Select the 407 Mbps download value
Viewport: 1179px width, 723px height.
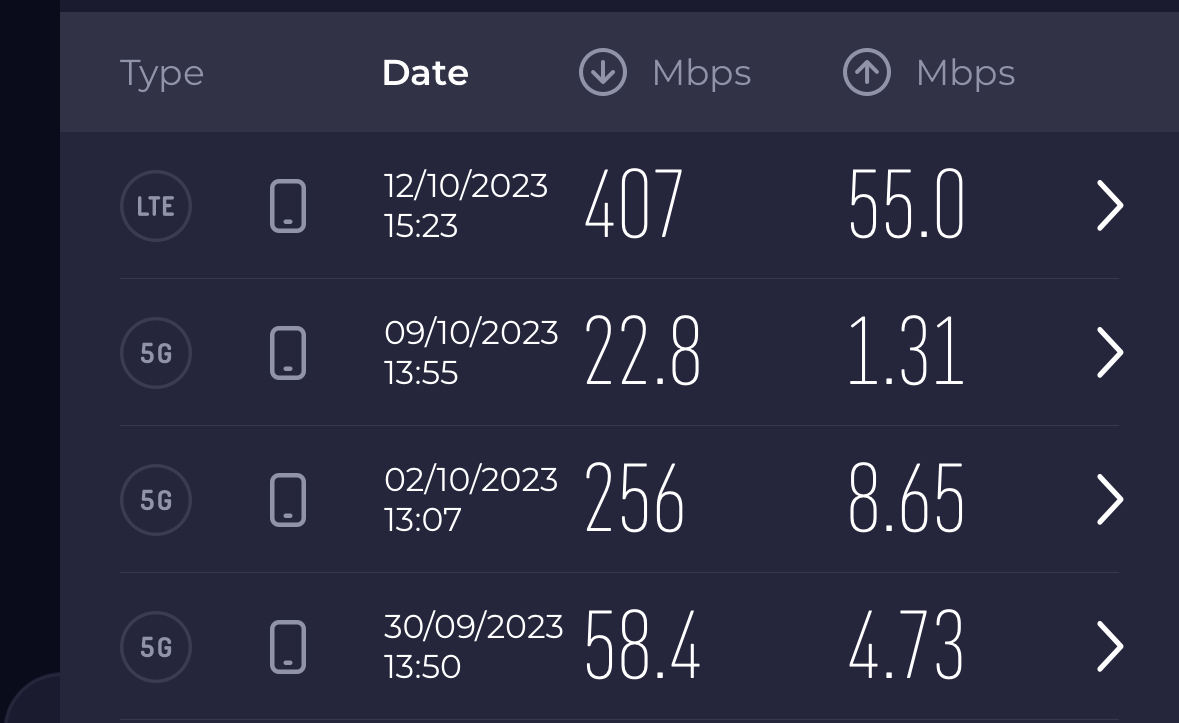click(634, 204)
